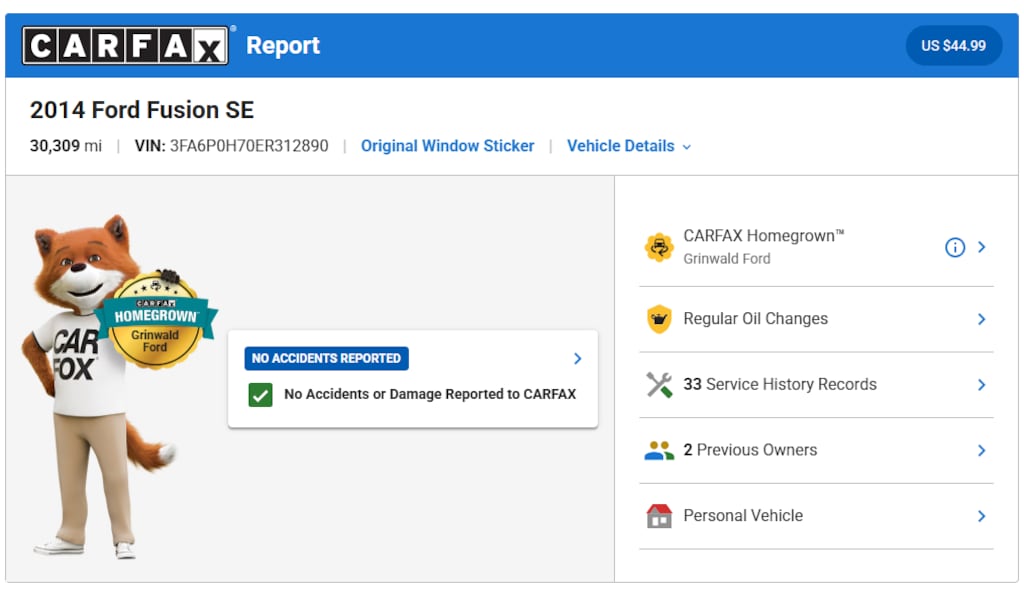Viewport: 1024px width, 601px height.
Task: Open 33 Service History Records
Action: point(816,385)
